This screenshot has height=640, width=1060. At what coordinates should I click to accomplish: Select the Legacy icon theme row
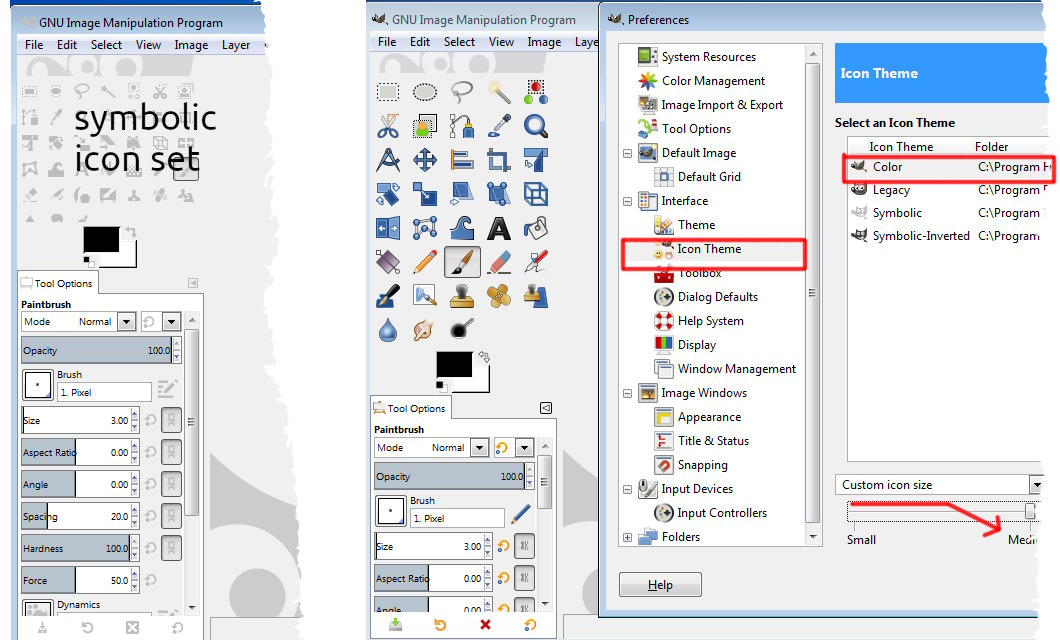[946, 190]
